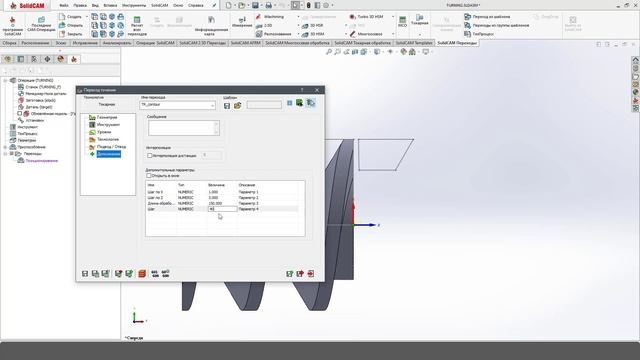Click the Simulate icon with red block

tap(142, 273)
